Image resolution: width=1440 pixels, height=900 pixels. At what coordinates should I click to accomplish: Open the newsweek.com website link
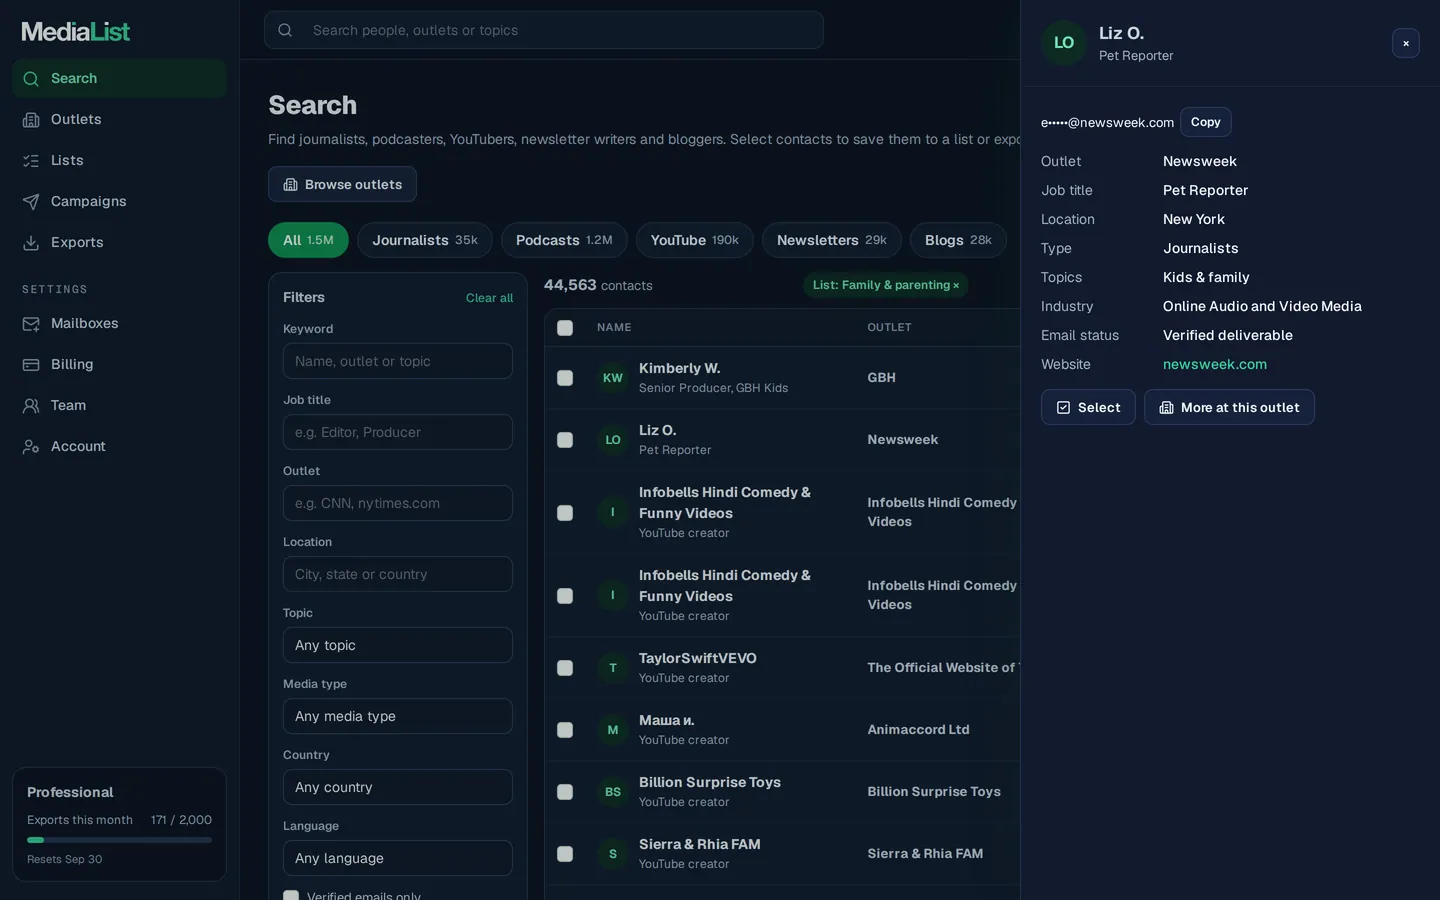pos(1215,364)
